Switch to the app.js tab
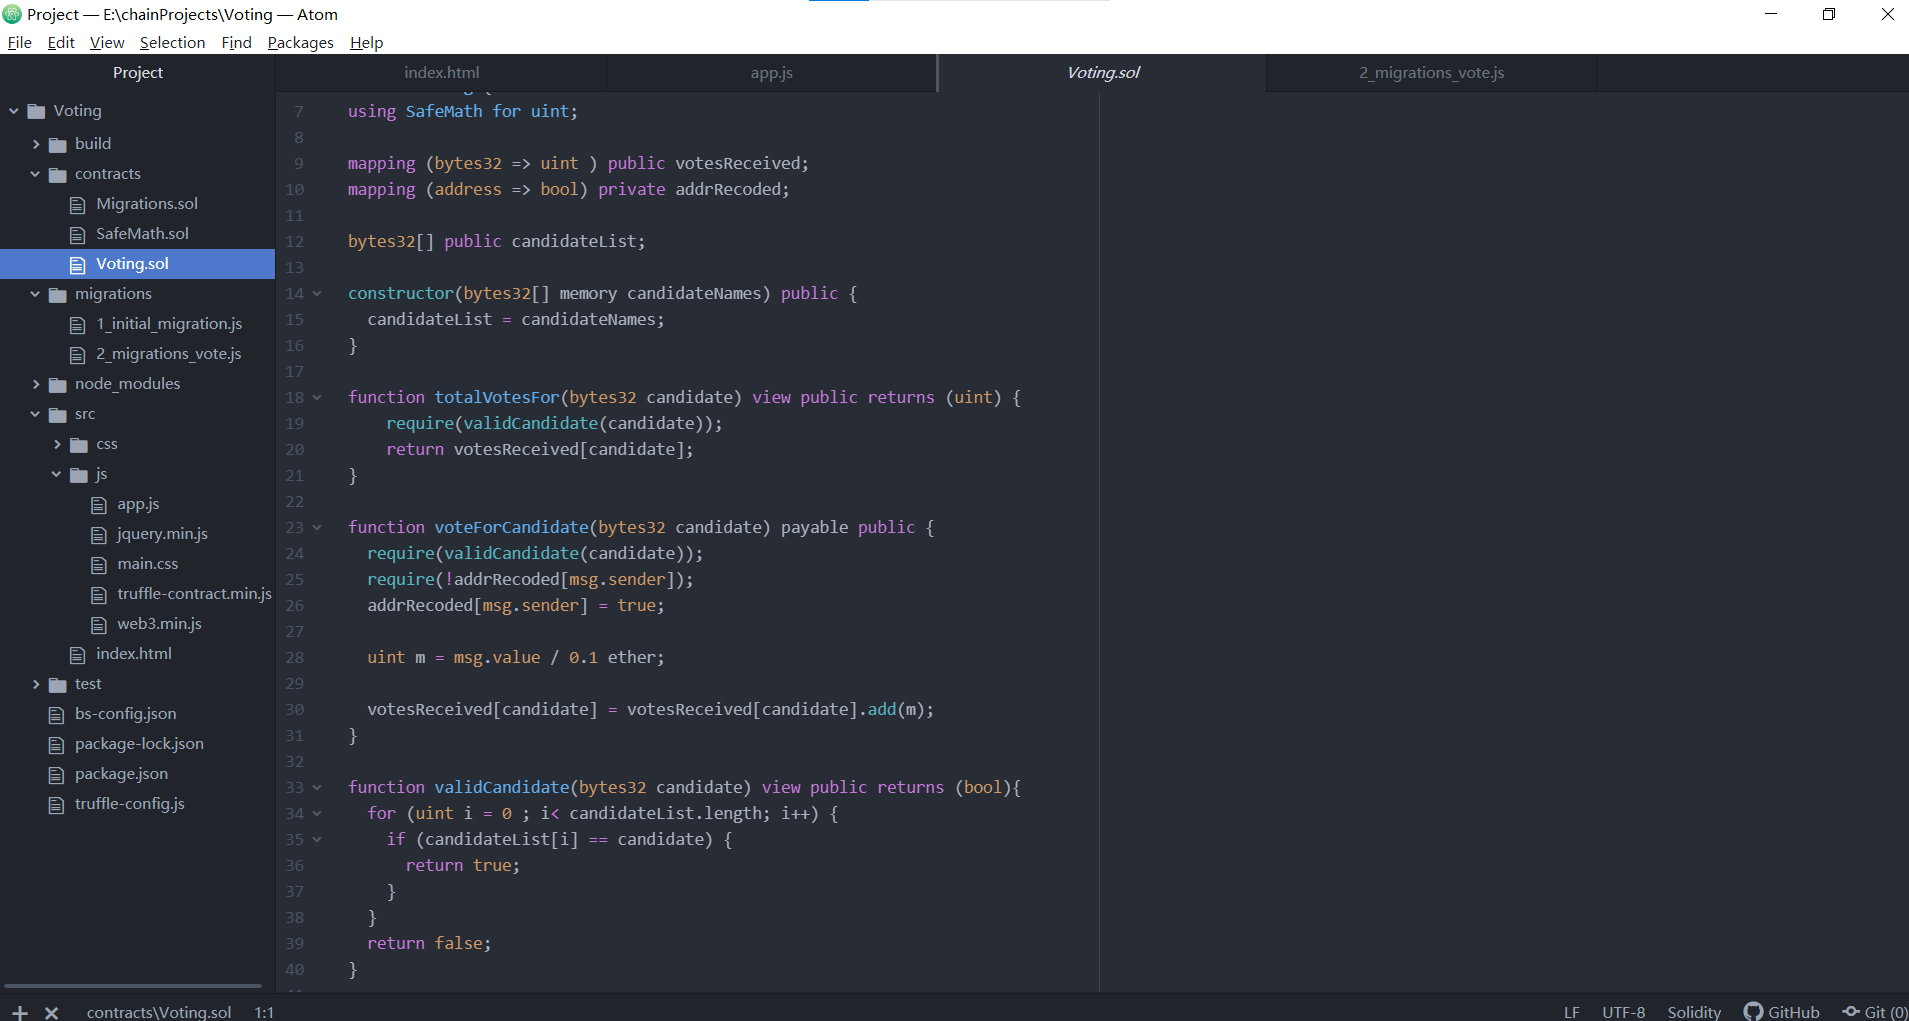 tap(771, 73)
